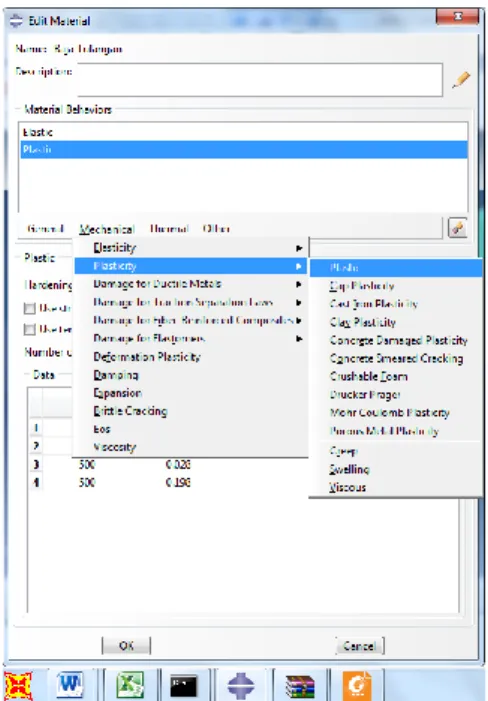488x701 pixels.
Task: Open the orange application taskbar icon
Action: 357,685
